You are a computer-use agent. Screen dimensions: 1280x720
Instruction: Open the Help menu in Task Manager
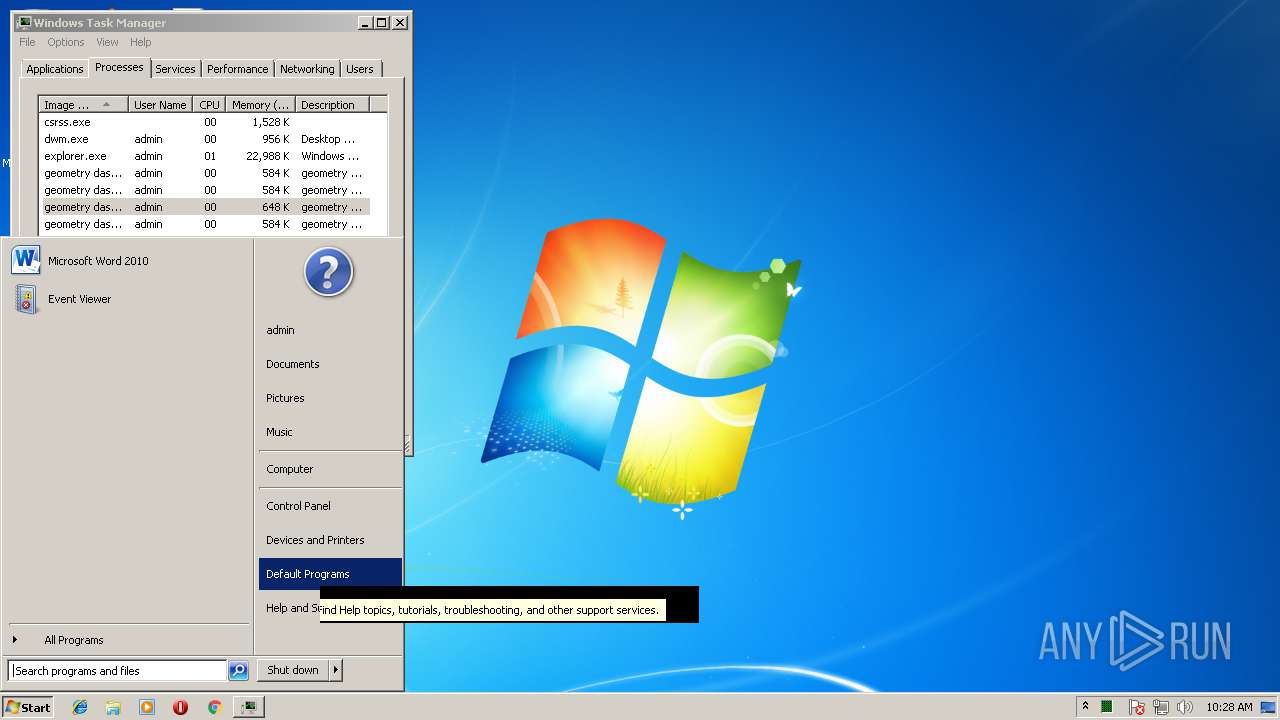tap(141, 42)
